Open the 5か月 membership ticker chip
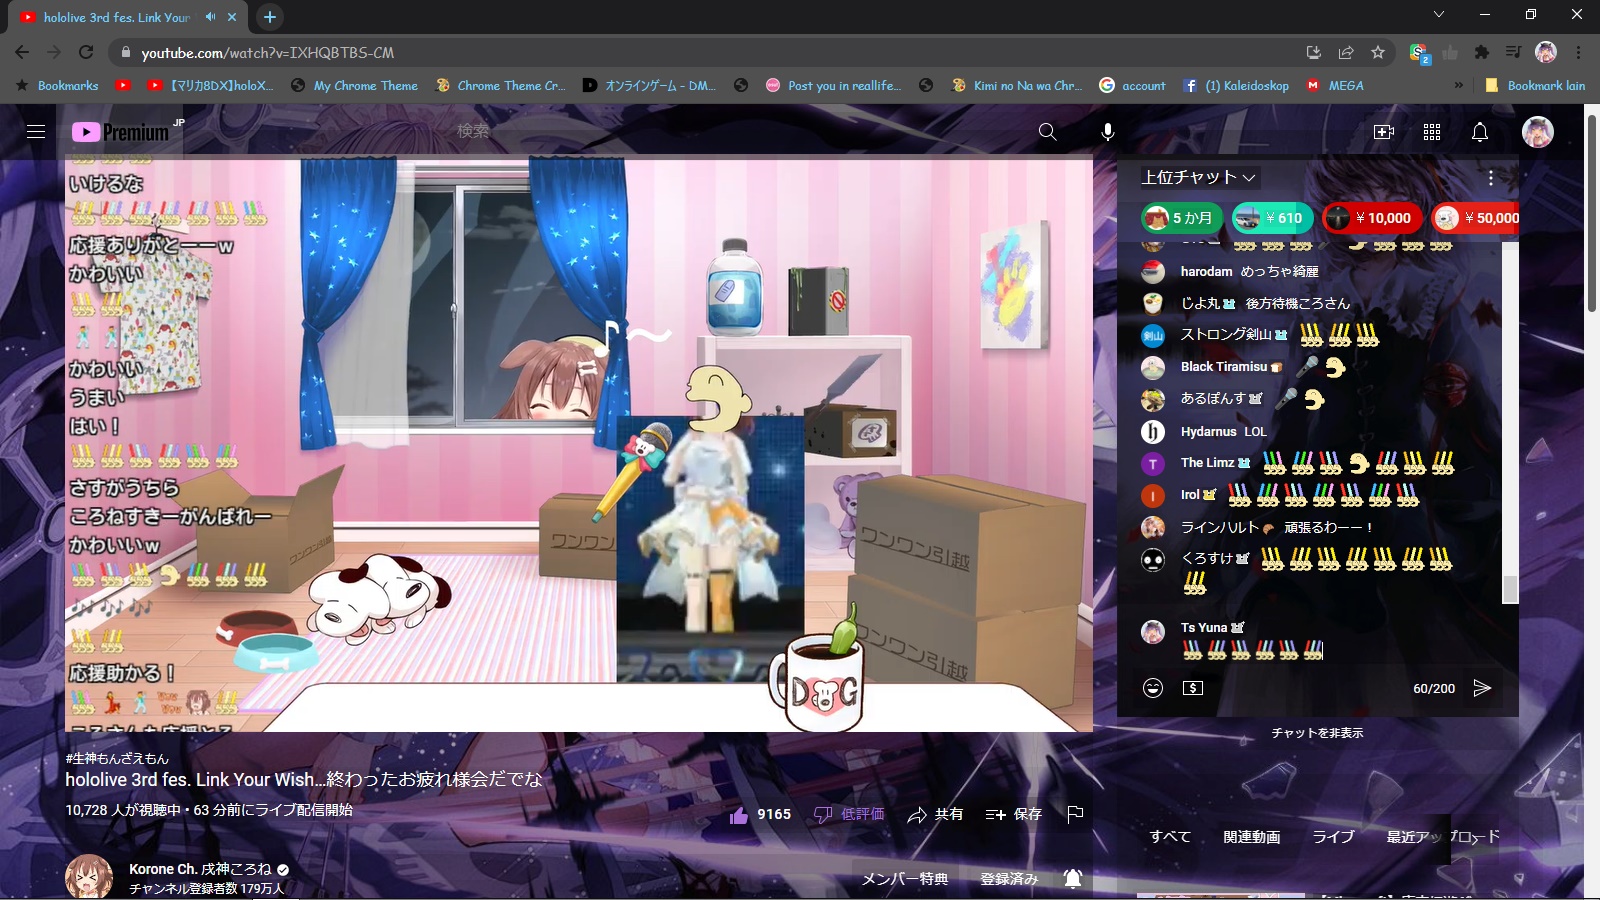1600x900 pixels. [x=1181, y=218]
